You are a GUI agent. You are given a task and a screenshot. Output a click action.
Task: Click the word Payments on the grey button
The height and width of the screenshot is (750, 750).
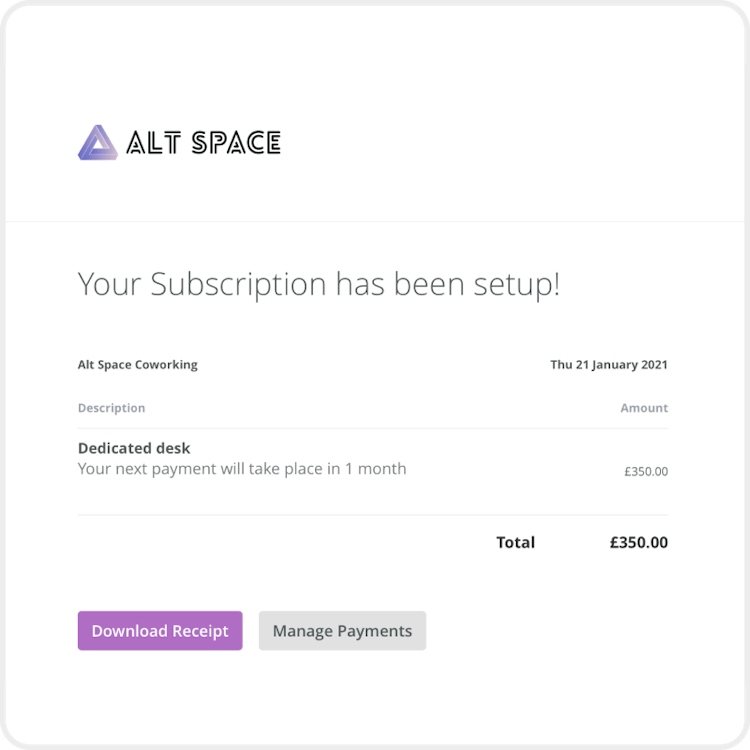pos(375,631)
